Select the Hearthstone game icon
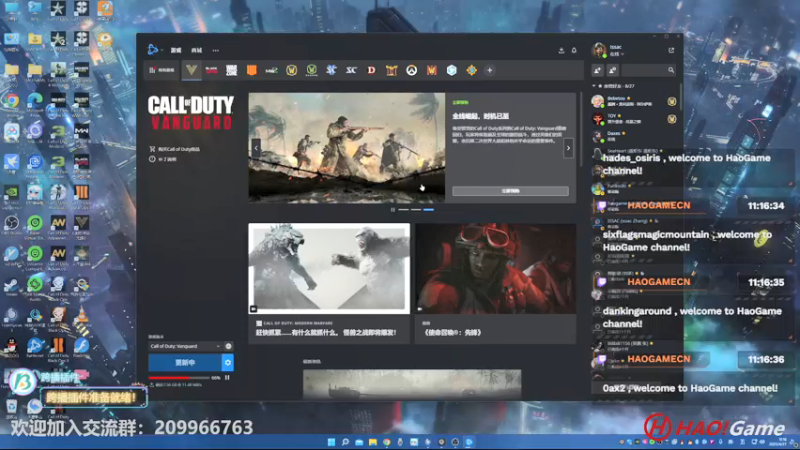 click(471, 70)
